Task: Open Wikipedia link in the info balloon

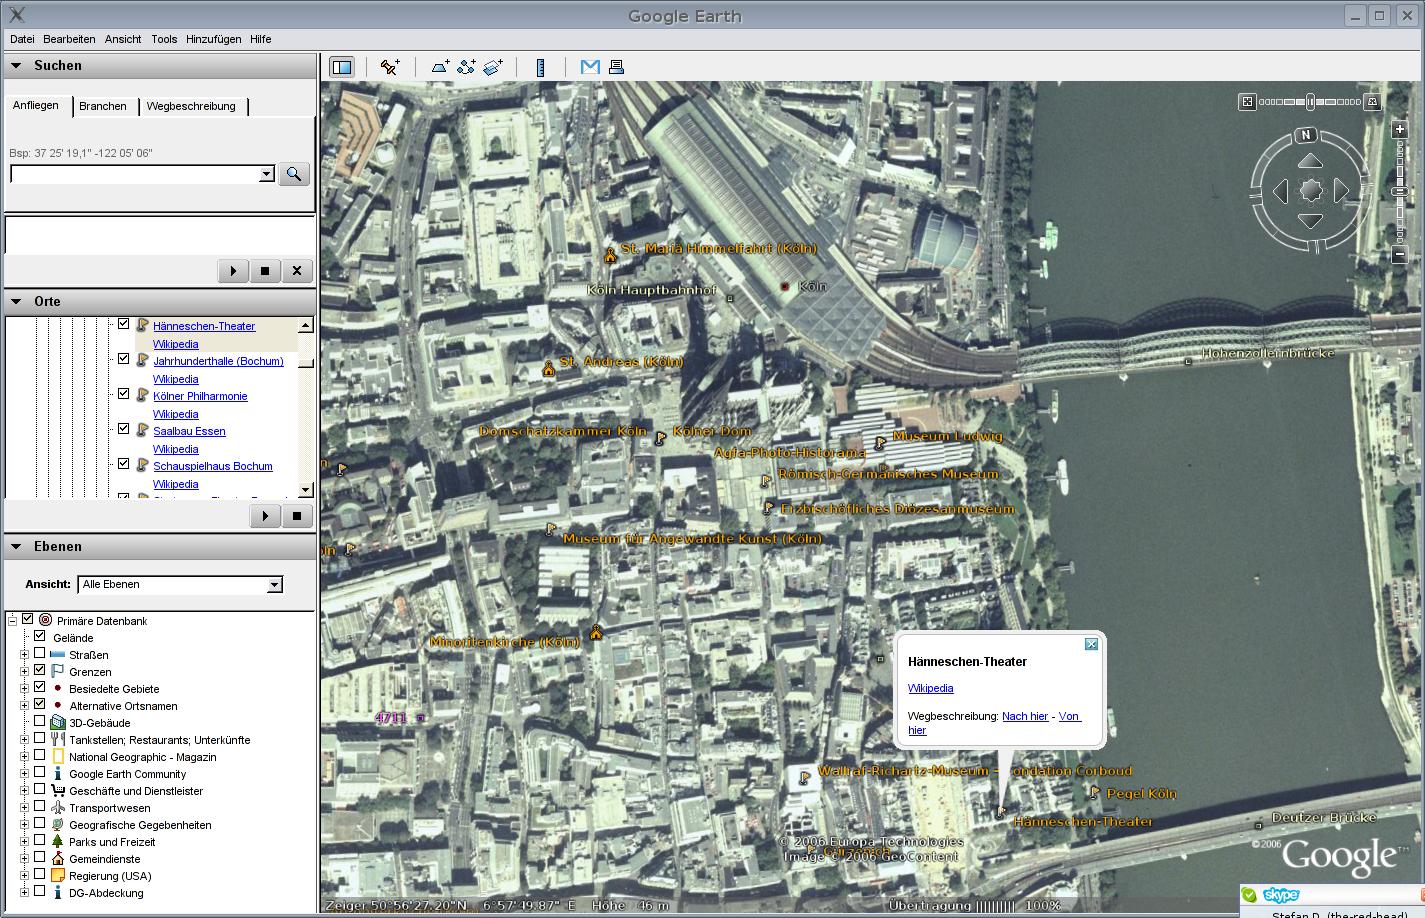Action: (930, 688)
